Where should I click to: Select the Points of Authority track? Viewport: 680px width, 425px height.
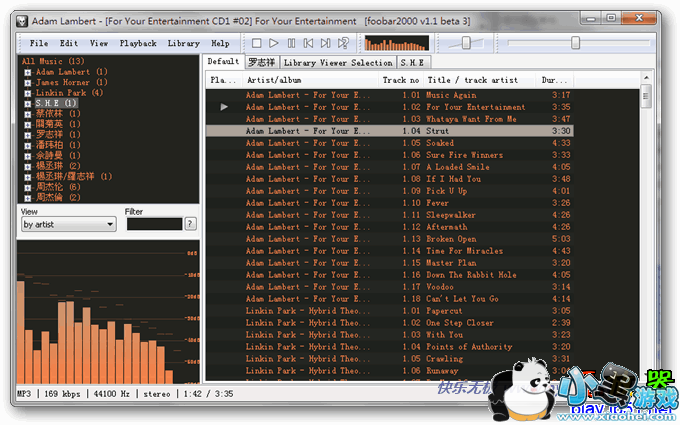tap(389, 347)
